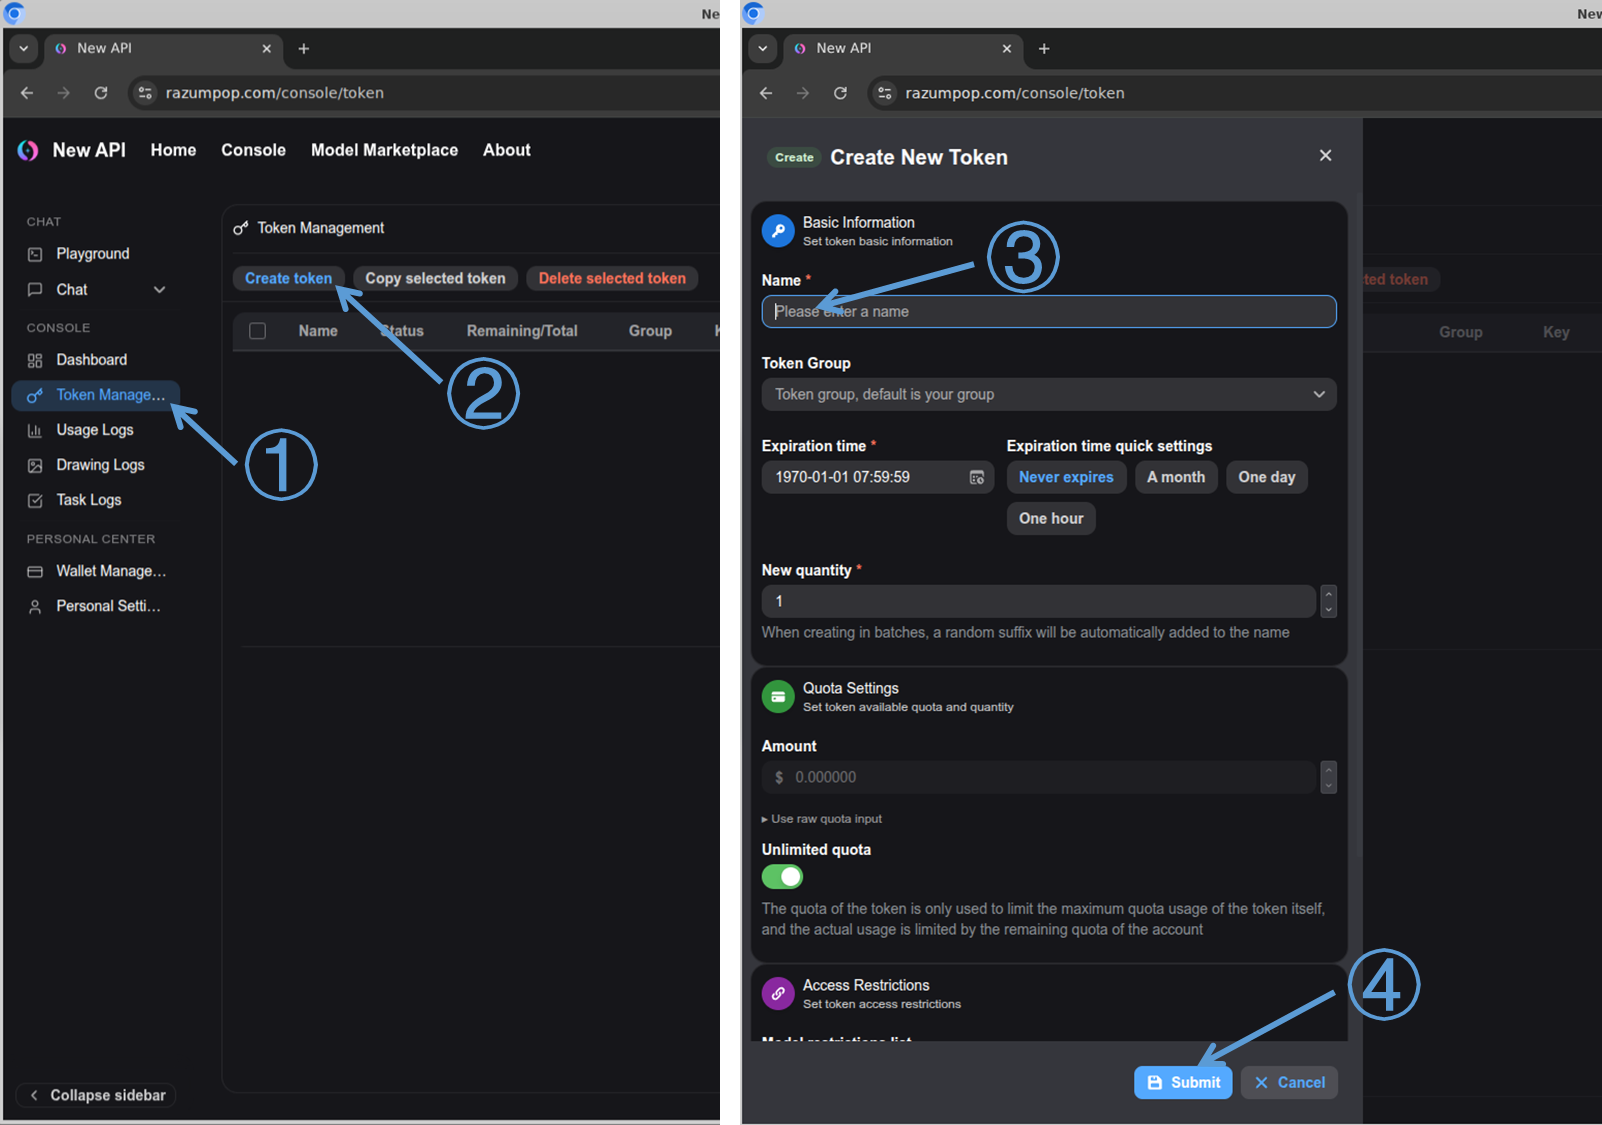The width and height of the screenshot is (1602, 1125).
Task: Click the purple Access Restrictions link icon
Action: tap(778, 994)
